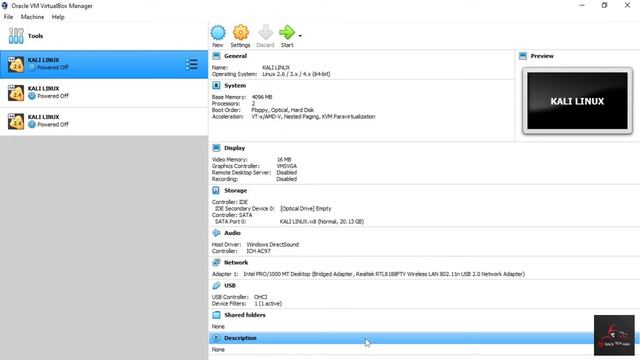
Task: Click the OS icon of the third KALI LINUX
Action: point(16,122)
